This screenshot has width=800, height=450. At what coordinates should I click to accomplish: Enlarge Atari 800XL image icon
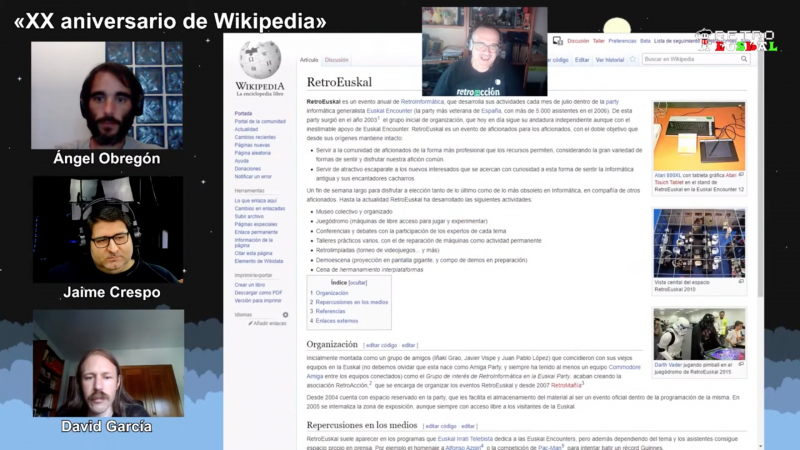click(741, 174)
